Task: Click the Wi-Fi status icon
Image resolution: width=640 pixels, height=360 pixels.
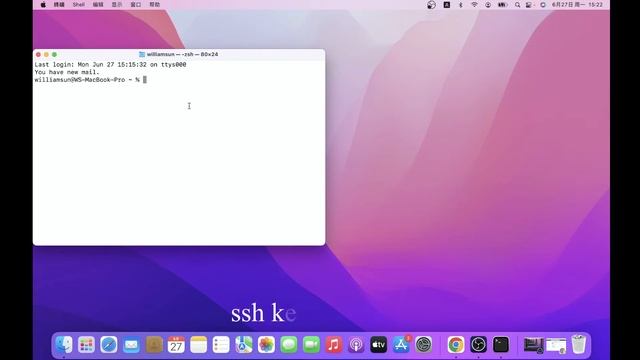Action: pos(474,4)
